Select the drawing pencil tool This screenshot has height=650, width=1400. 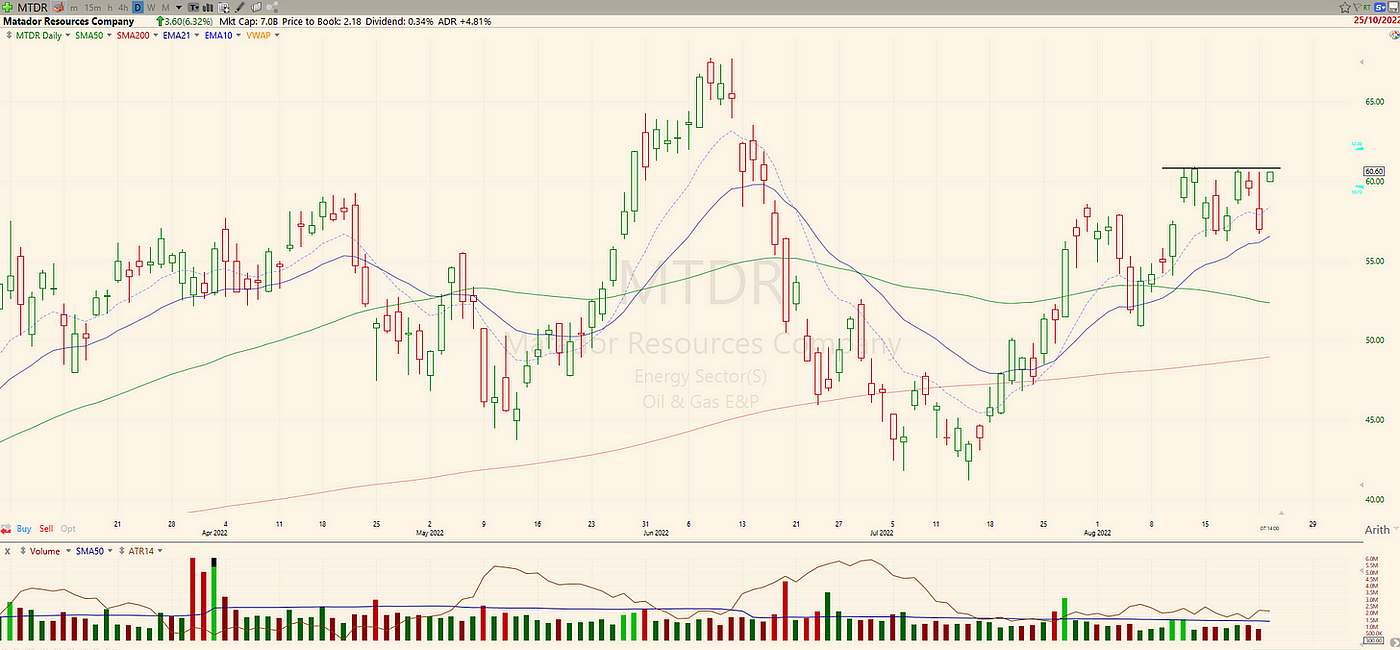point(240,8)
